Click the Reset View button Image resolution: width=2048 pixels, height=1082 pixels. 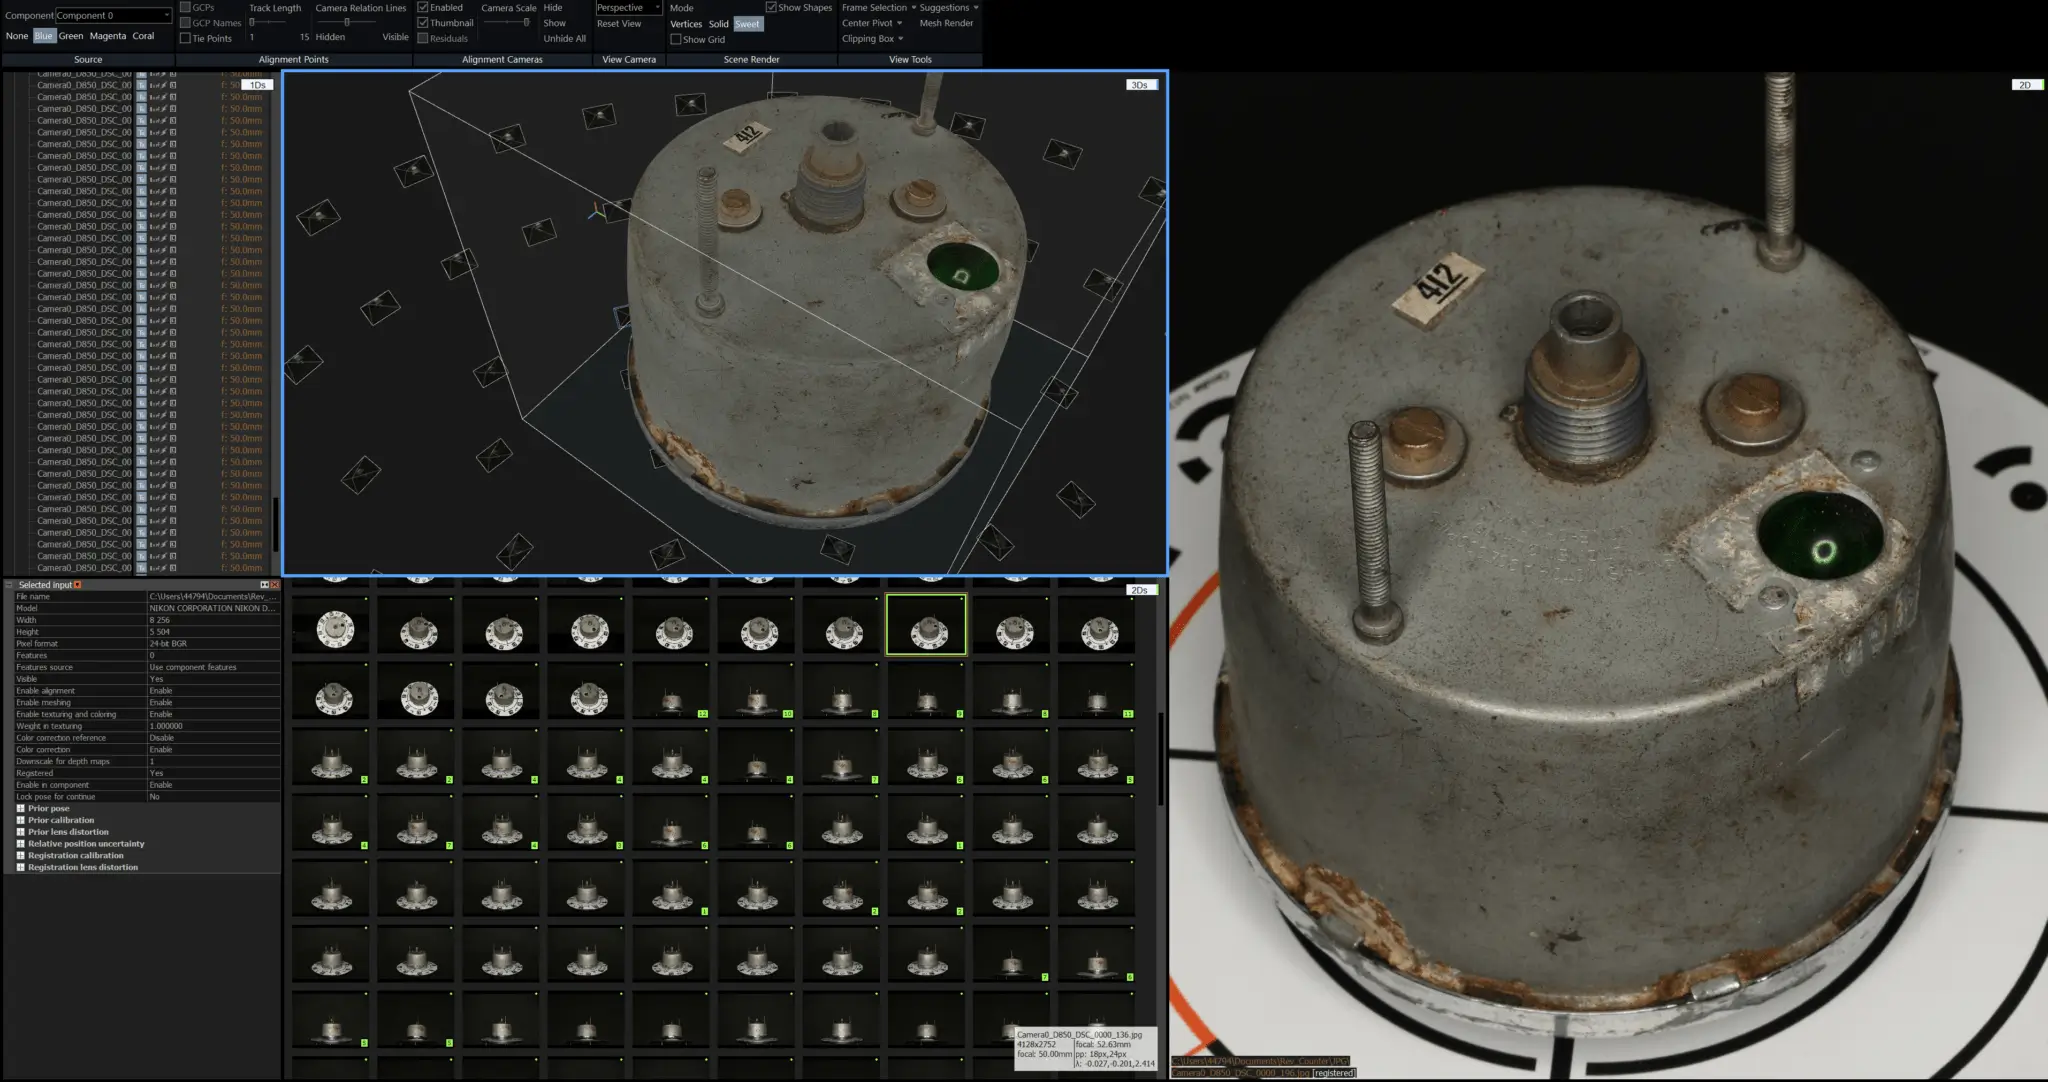(618, 24)
